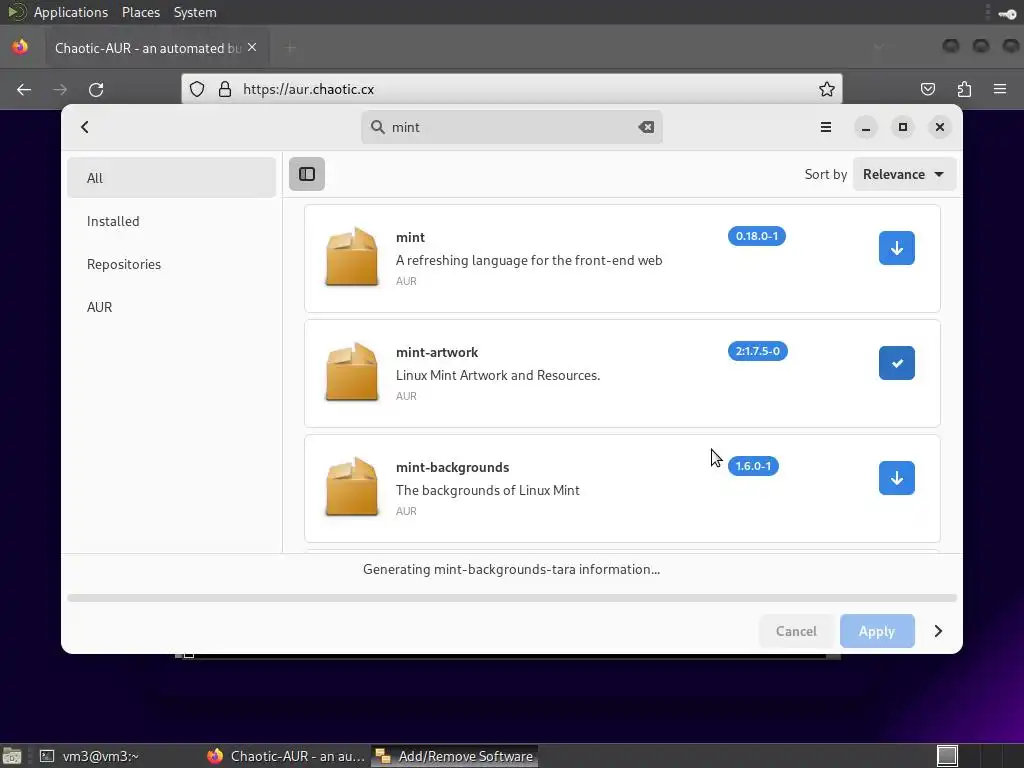This screenshot has height=768, width=1024.
Task: Select the All category
Action: coord(172,178)
